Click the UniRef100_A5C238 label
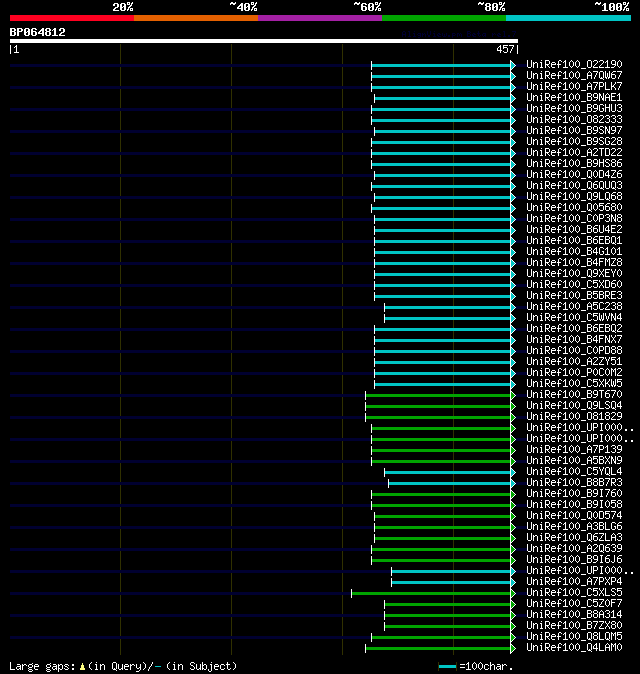 coord(574,306)
